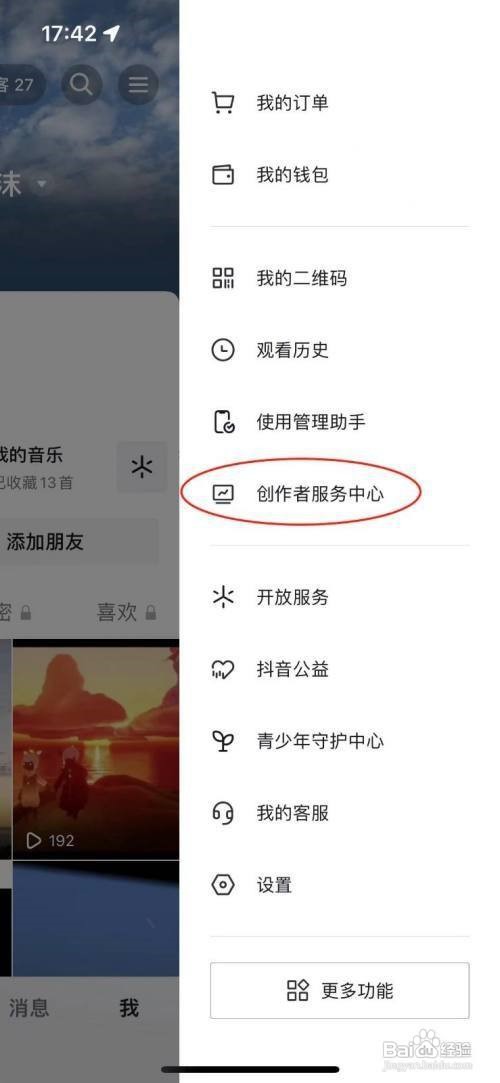Tap the search magnifier icon in header

tap(81, 84)
